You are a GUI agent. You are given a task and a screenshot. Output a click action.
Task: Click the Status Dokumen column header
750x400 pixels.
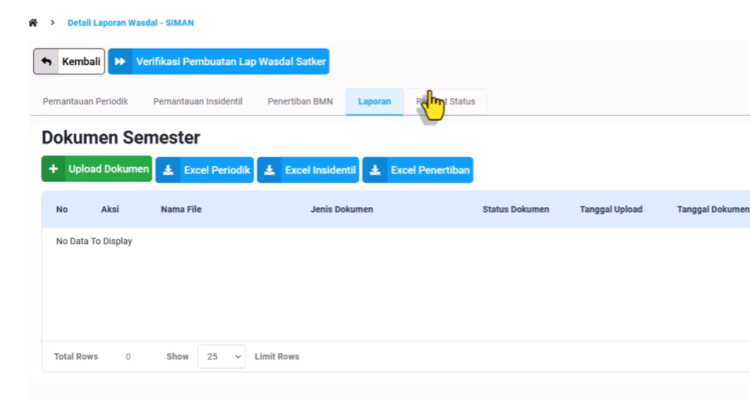click(x=516, y=209)
